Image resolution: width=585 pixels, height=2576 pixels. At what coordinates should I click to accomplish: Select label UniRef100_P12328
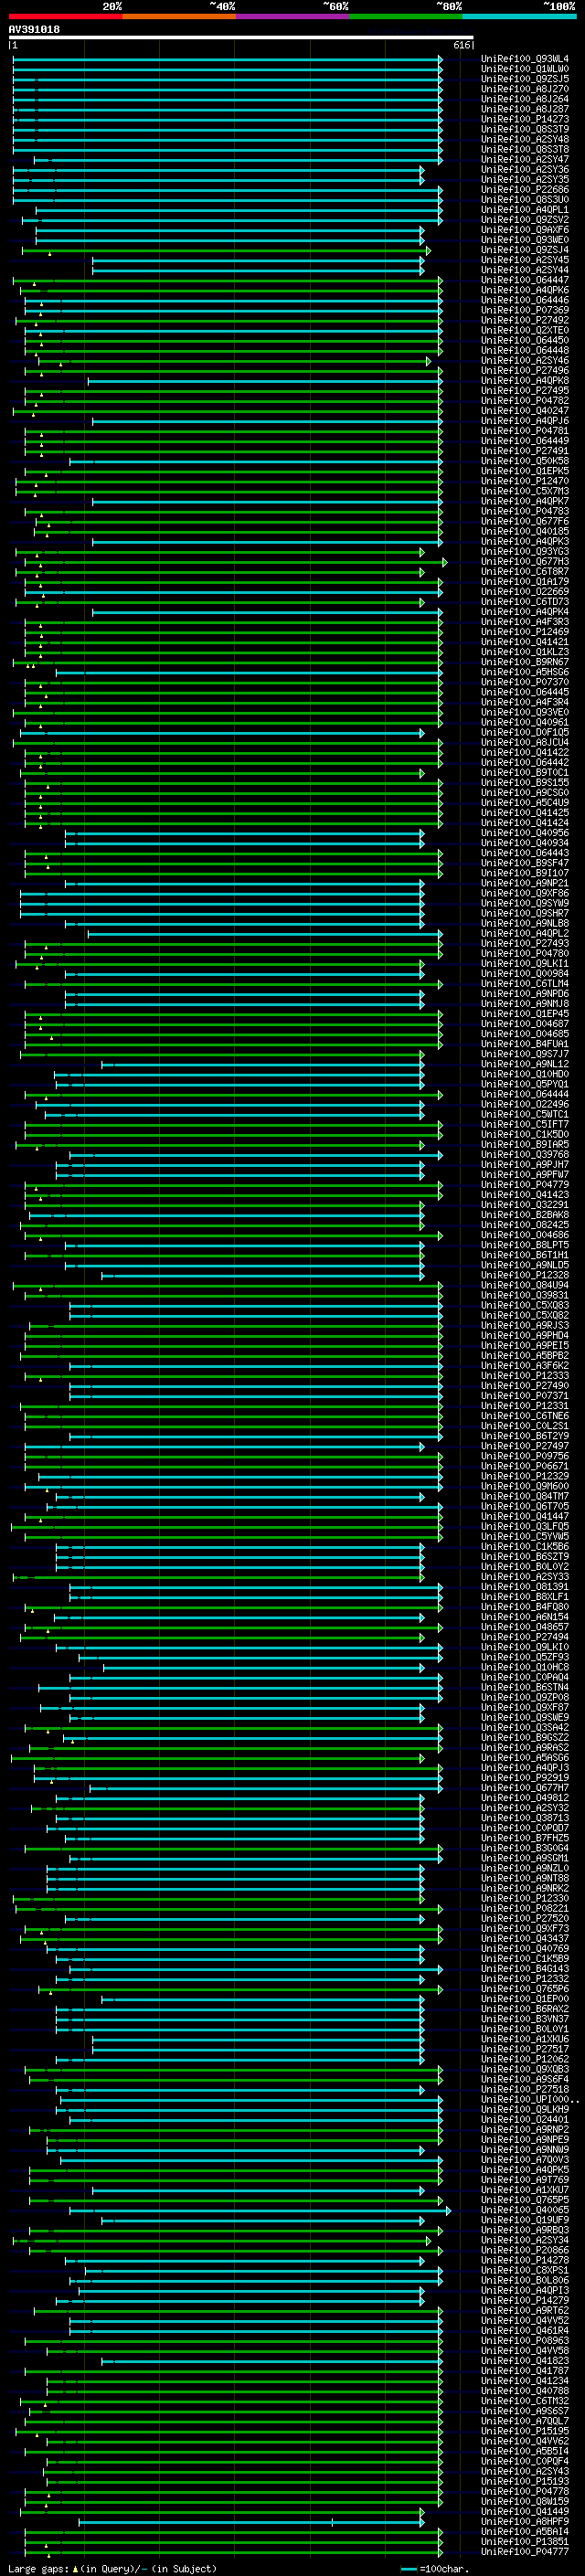click(525, 1276)
